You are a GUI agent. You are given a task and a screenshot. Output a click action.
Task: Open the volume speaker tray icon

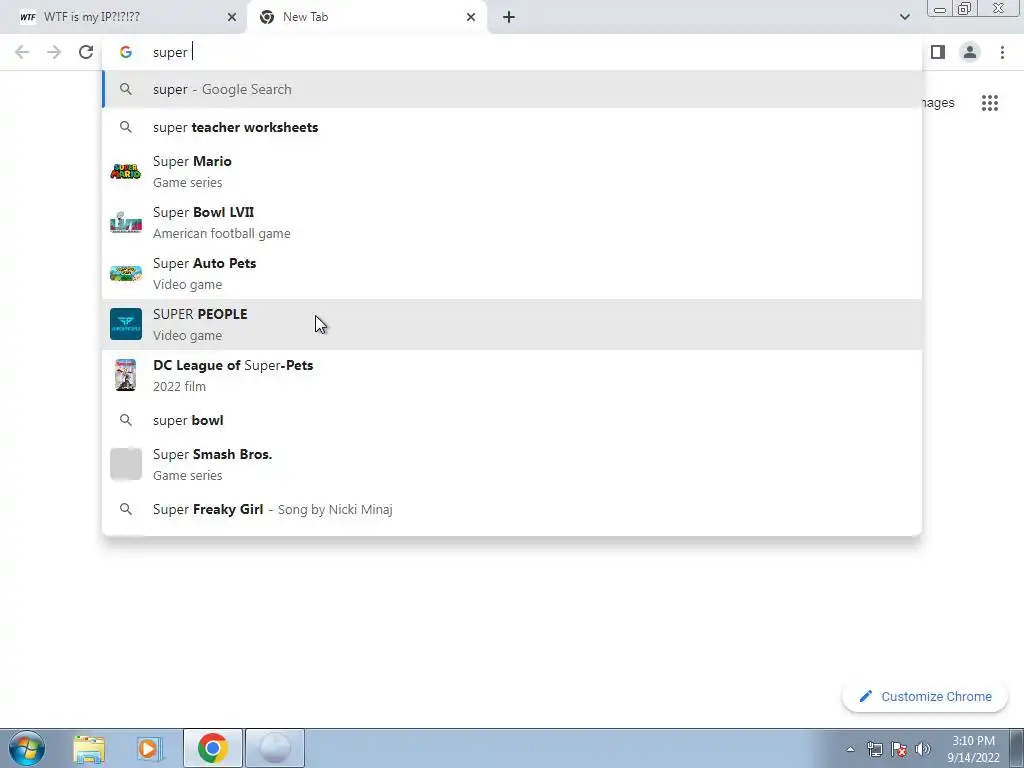point(923,749)
